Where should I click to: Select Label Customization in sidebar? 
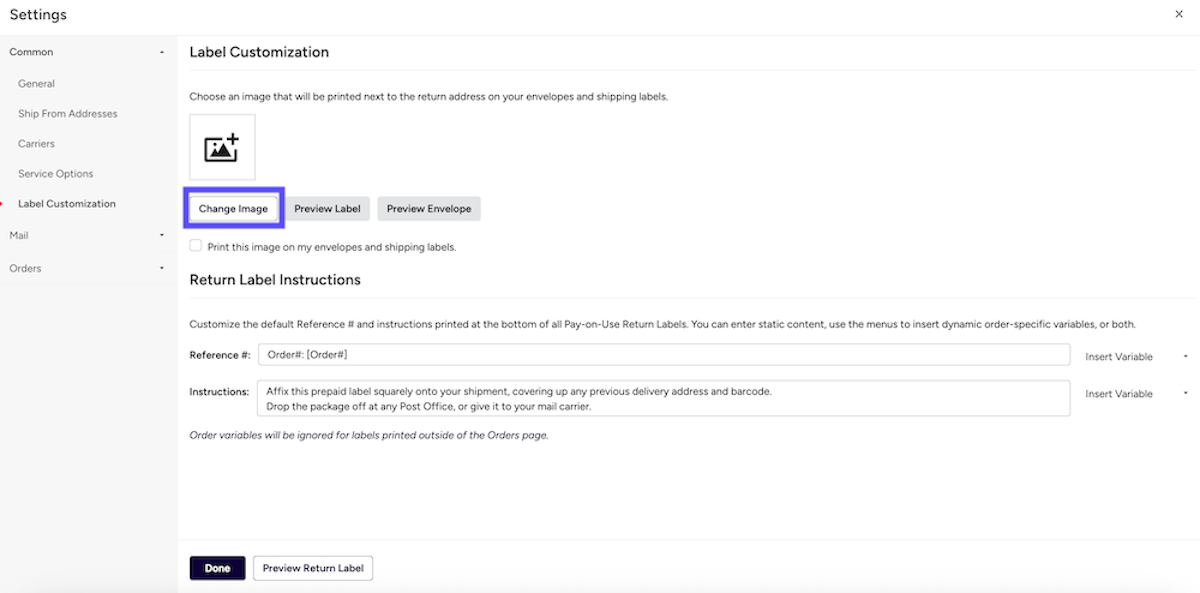[x=67, y=204]
